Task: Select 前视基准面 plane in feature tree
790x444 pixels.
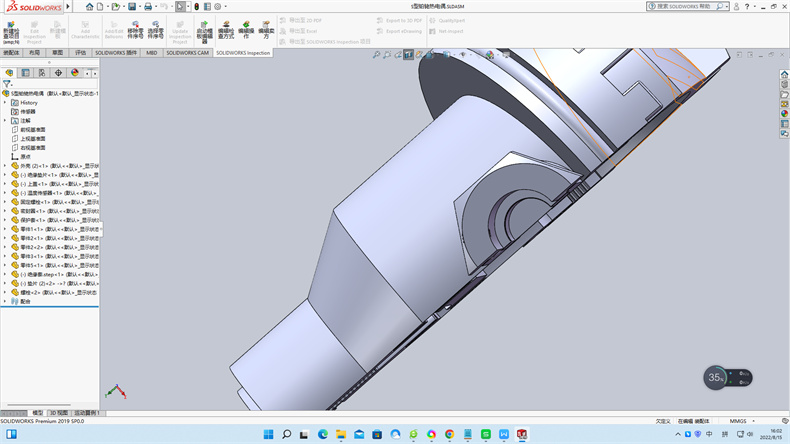Action: pyautogui.click(x=32, y=129)
